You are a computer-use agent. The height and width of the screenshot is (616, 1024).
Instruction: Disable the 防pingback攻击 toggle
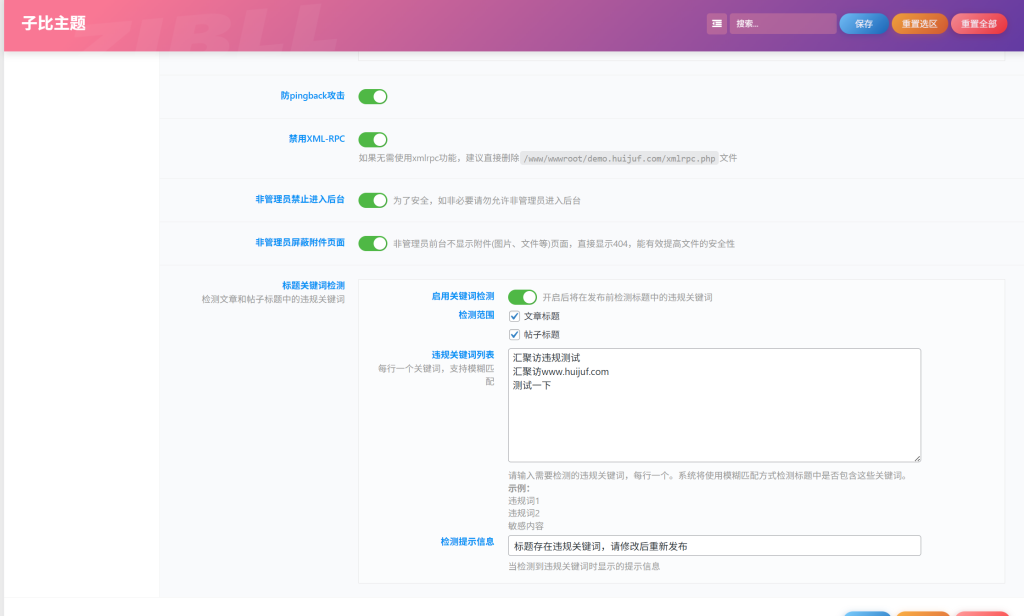tap(373, 97)
